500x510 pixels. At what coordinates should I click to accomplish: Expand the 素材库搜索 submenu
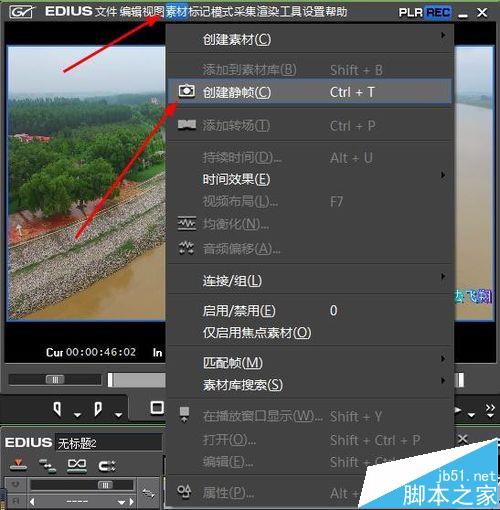(309, 385)
